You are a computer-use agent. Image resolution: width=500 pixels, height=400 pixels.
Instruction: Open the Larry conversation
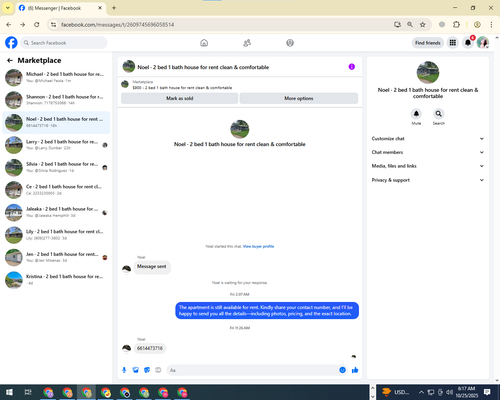[x=56, y=145]
